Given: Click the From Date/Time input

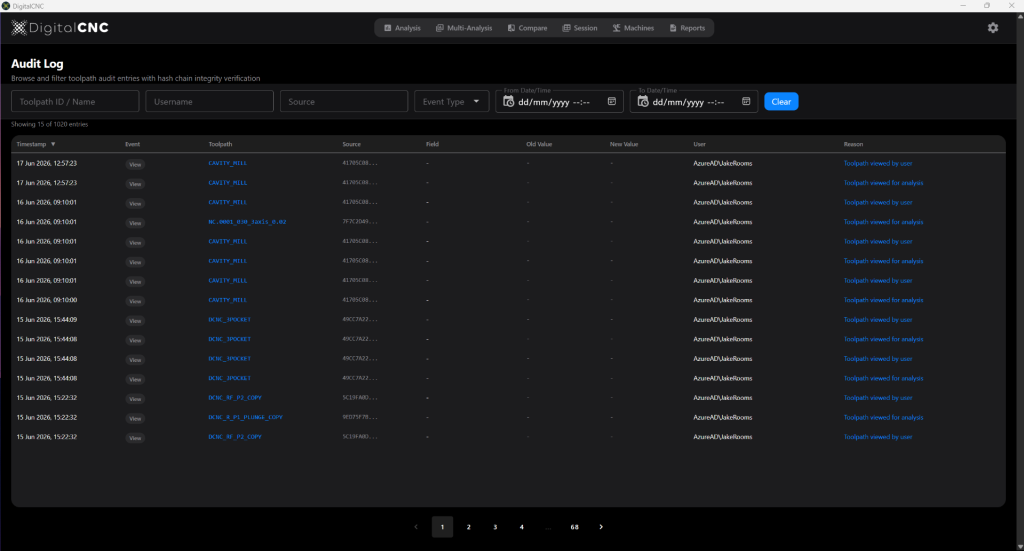Looking at the screenshot, I should (559, 101).
